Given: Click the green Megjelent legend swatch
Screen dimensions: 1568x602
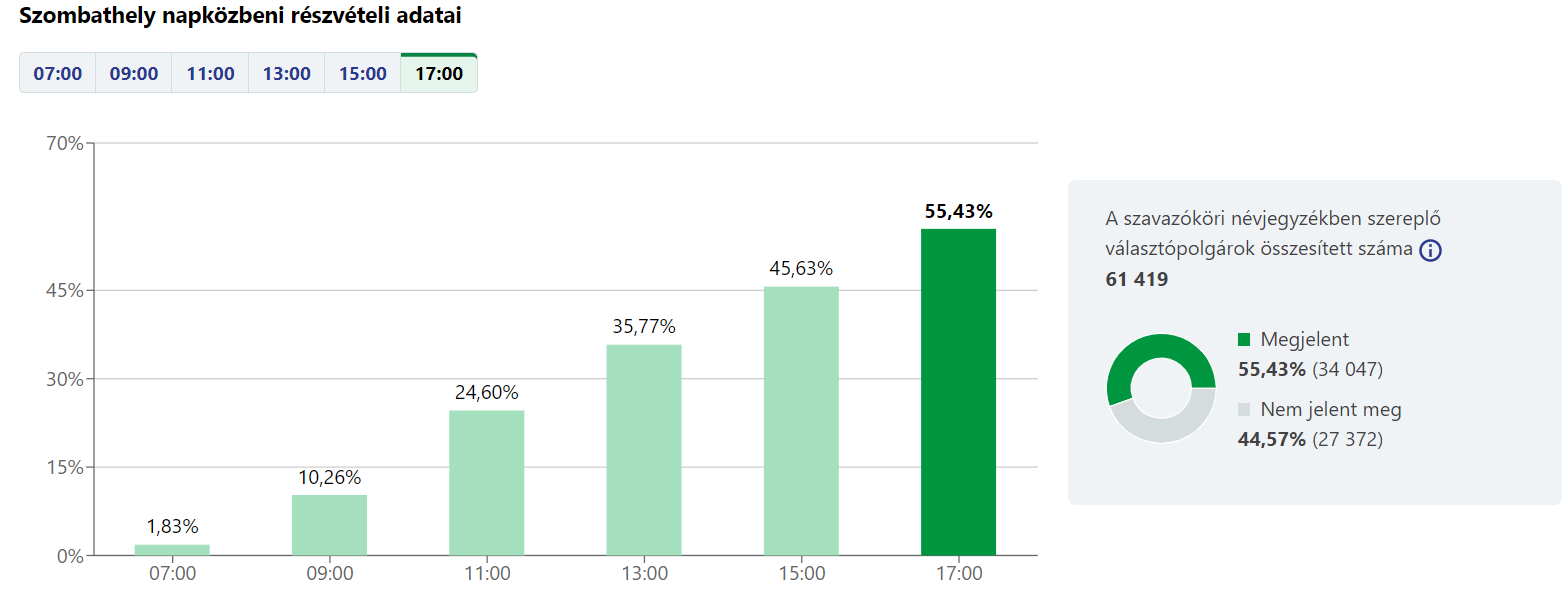Looking at the screenshot, I should tap(1244, 340).
